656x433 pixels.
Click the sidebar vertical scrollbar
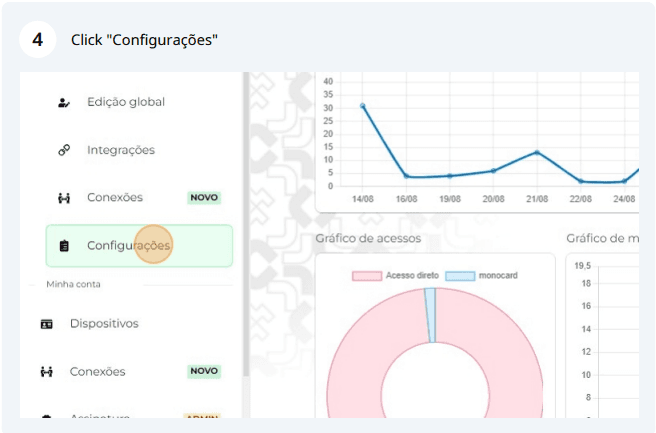(x=246, y=224)
